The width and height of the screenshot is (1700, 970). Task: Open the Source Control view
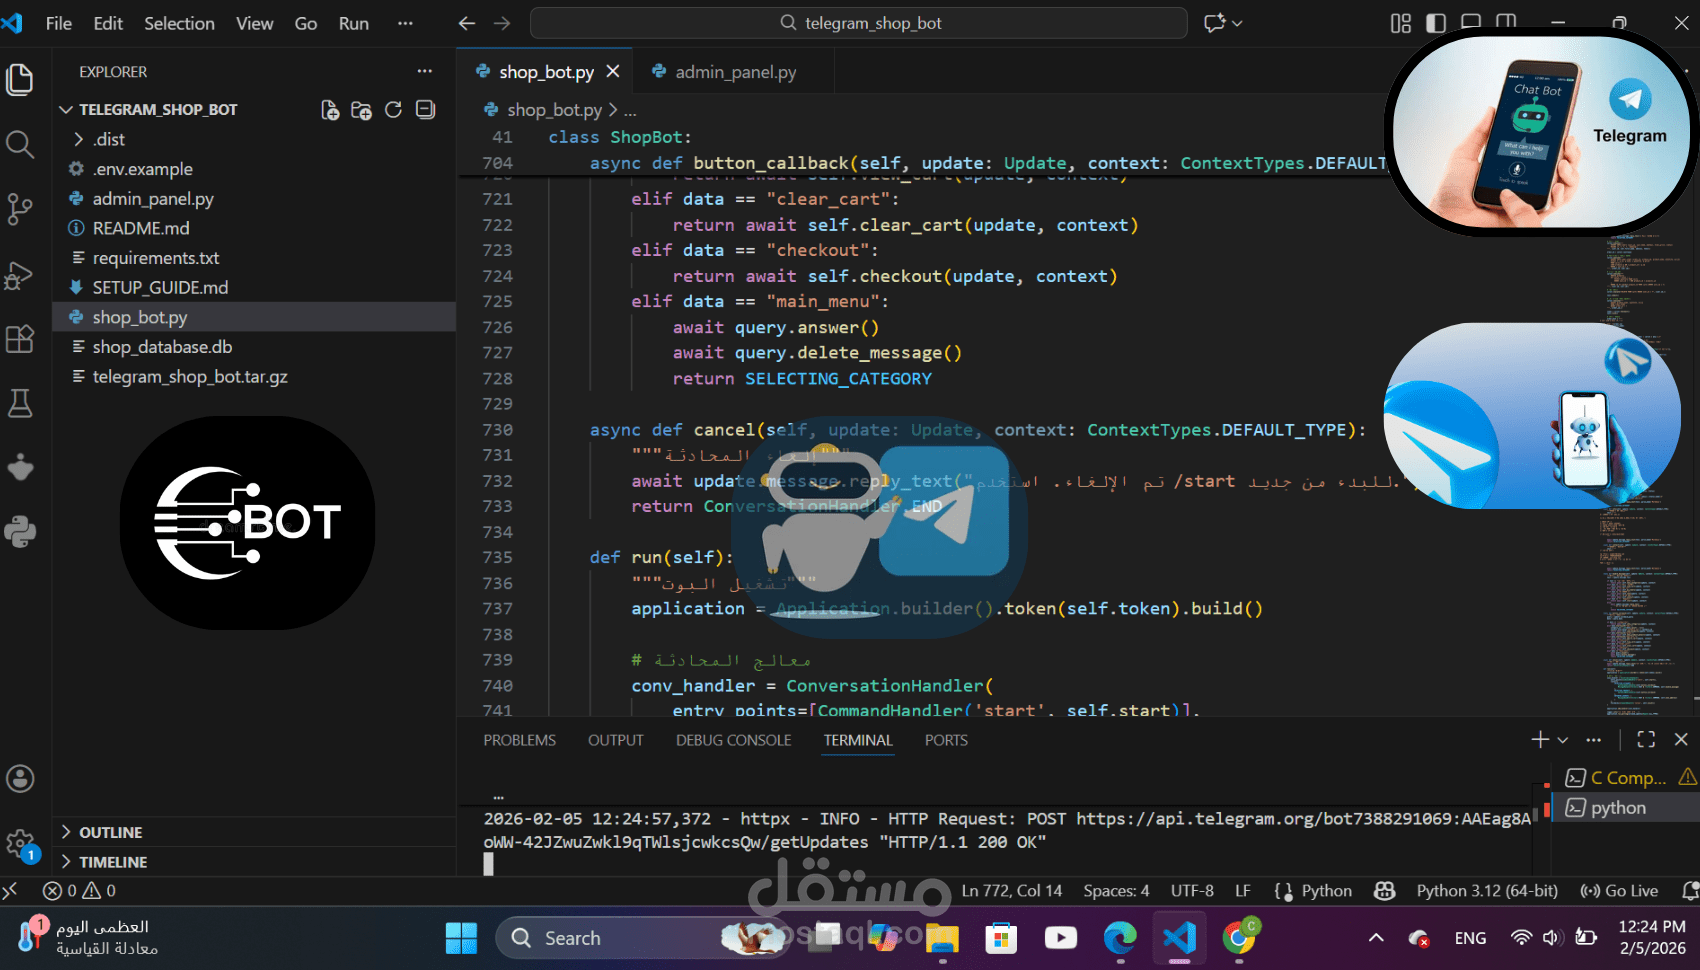pos(20,209)
